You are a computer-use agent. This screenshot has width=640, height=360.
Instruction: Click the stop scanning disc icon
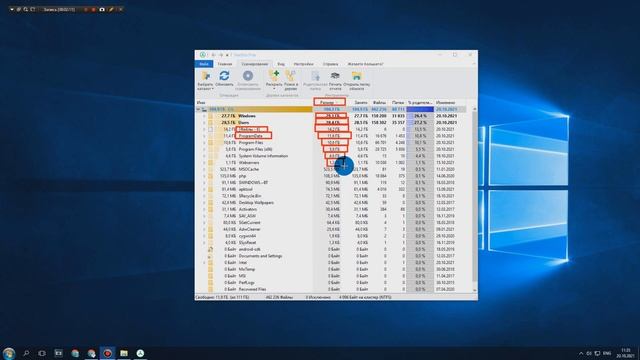248,76
